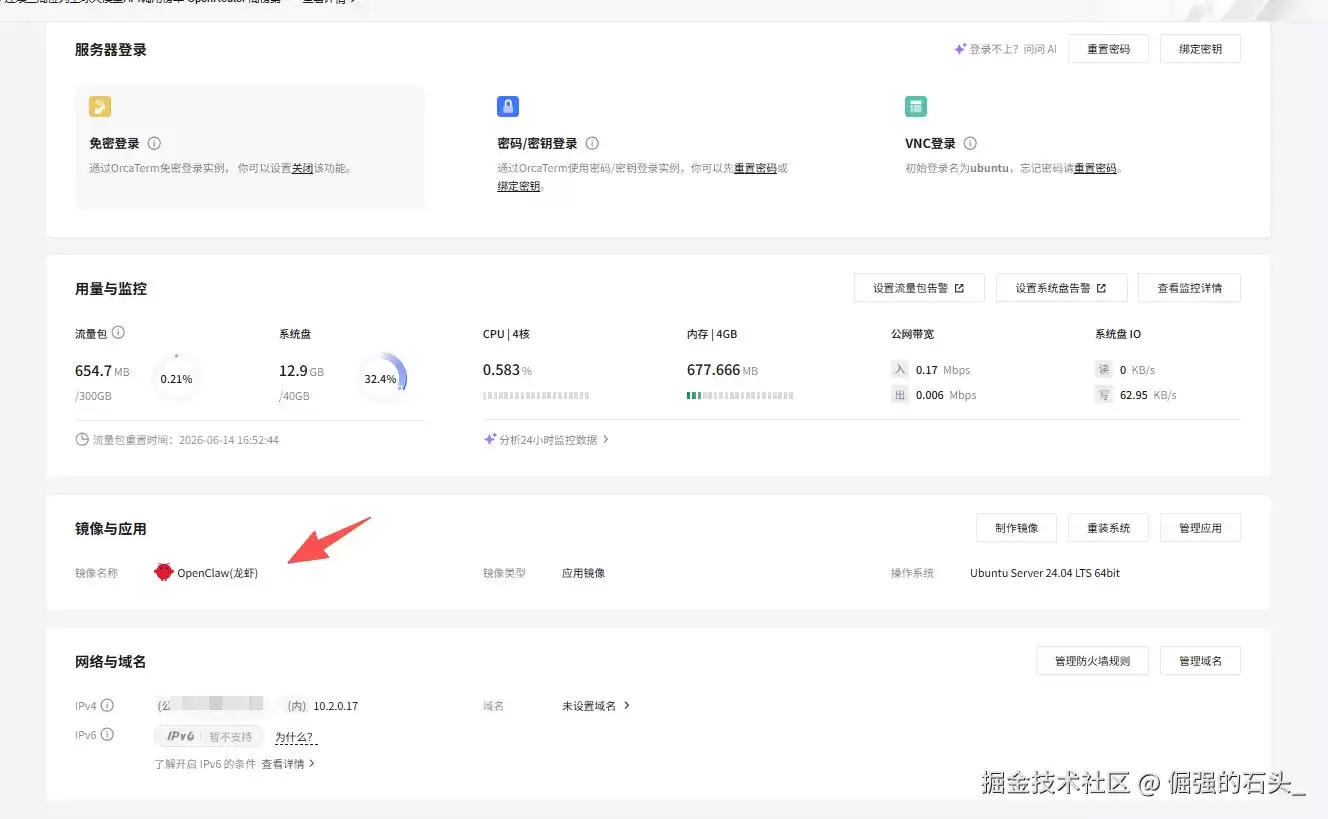Click the memory usage bar

[740, 396]
